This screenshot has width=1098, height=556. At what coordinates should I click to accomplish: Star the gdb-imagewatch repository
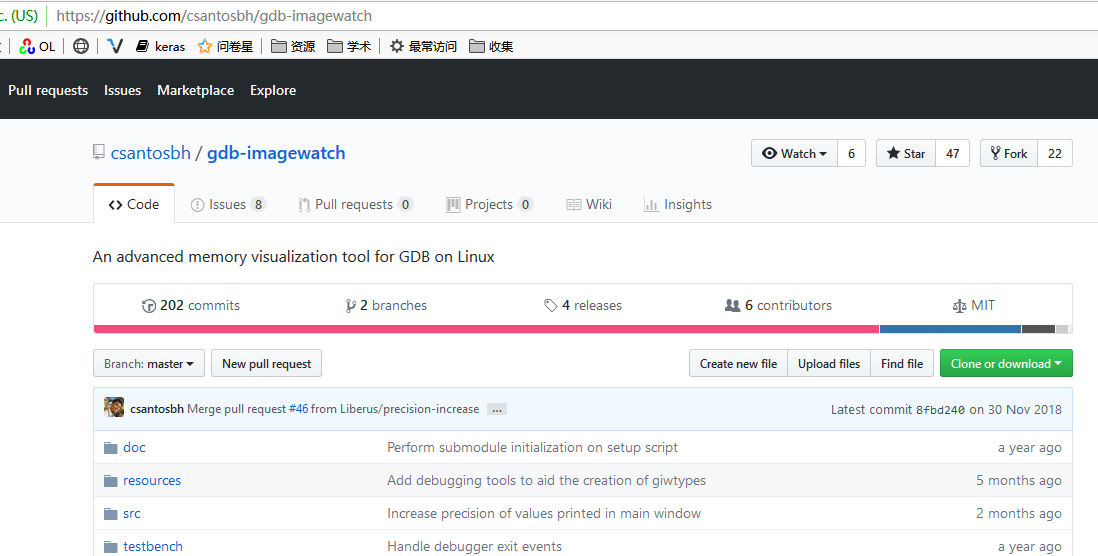click(x=905, y=154)
